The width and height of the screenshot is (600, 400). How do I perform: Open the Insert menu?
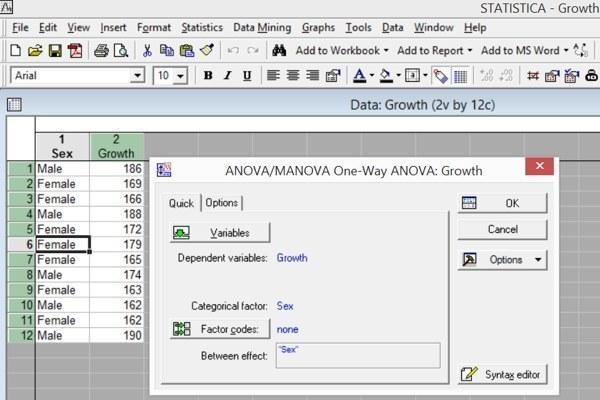click(113, 28)
